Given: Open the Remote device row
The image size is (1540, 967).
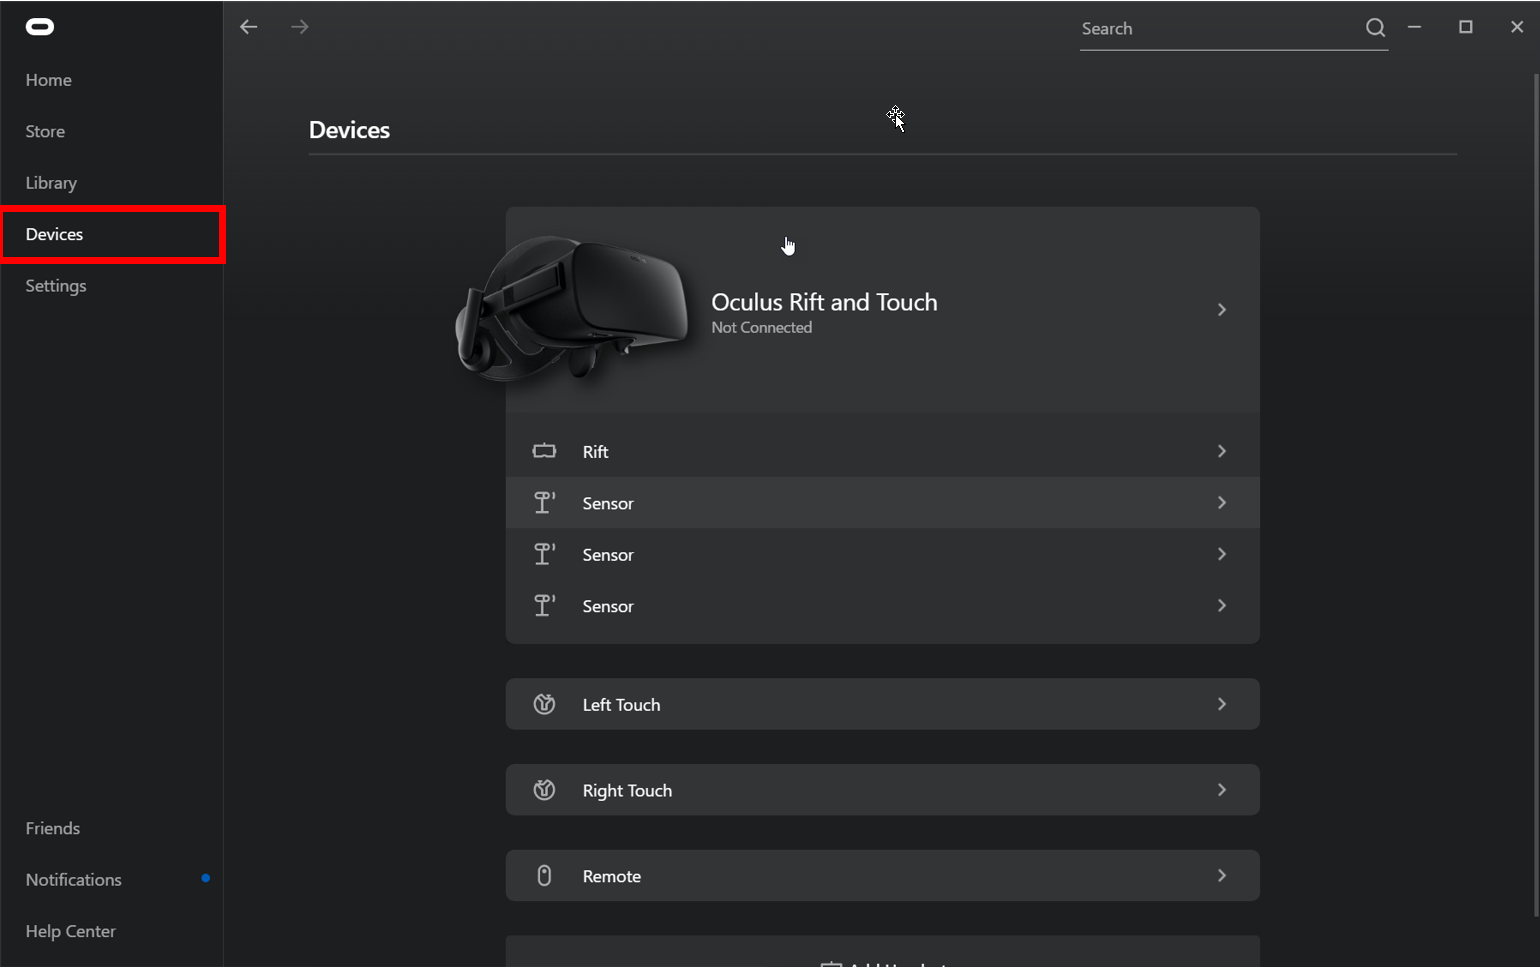Looking at the screenshot, I should click(882, 876).
